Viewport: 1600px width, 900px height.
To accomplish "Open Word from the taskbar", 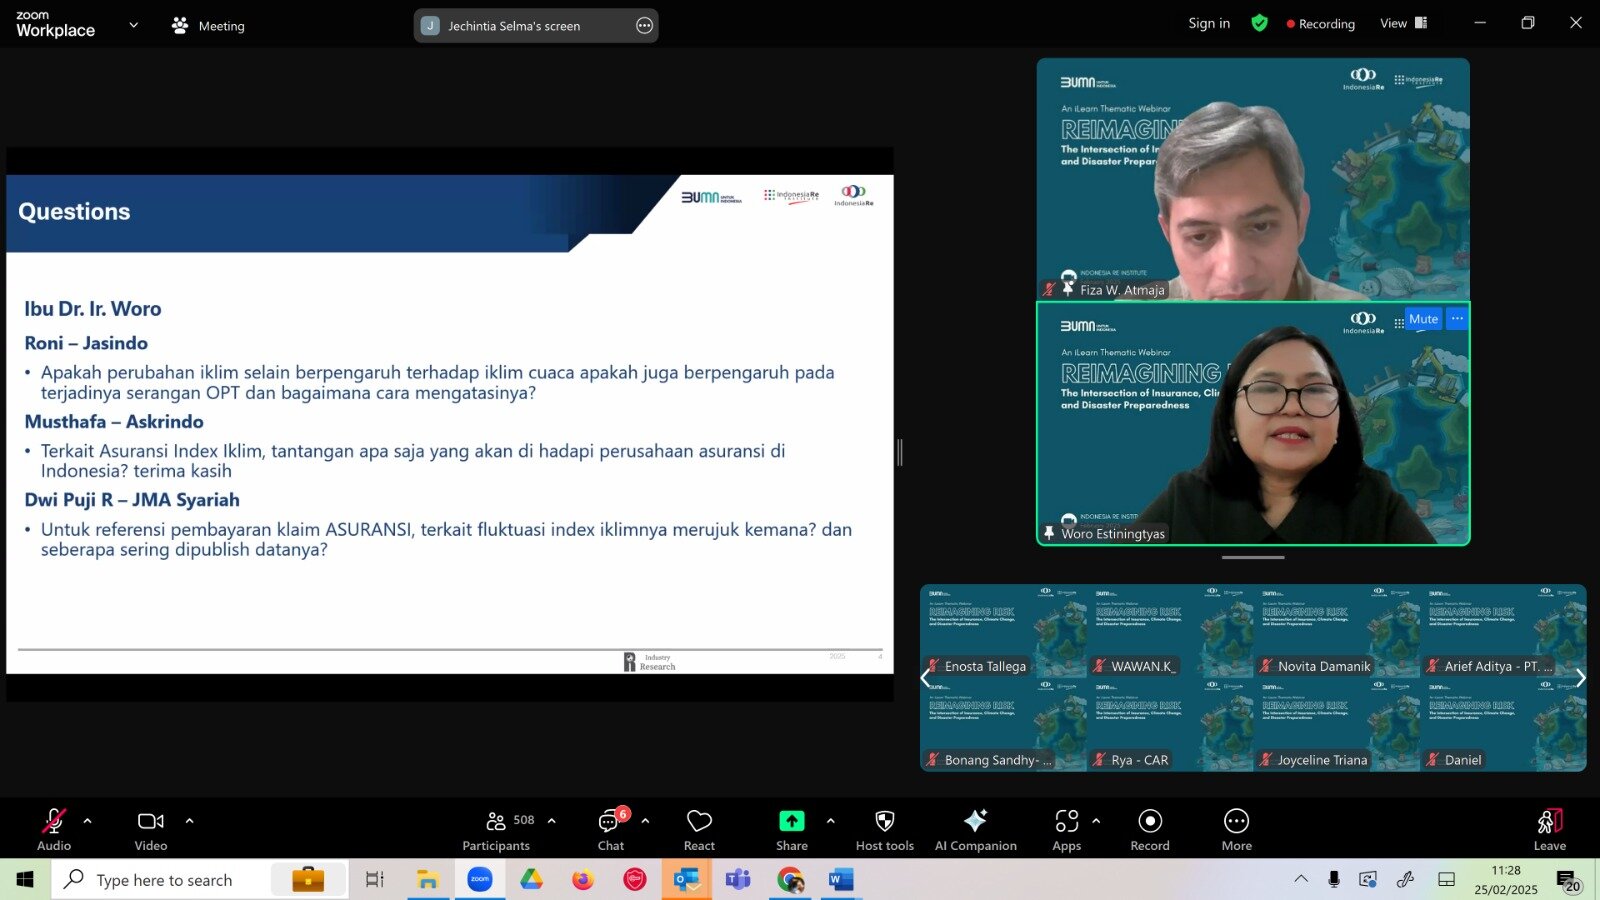I will (x=841, y=880).
